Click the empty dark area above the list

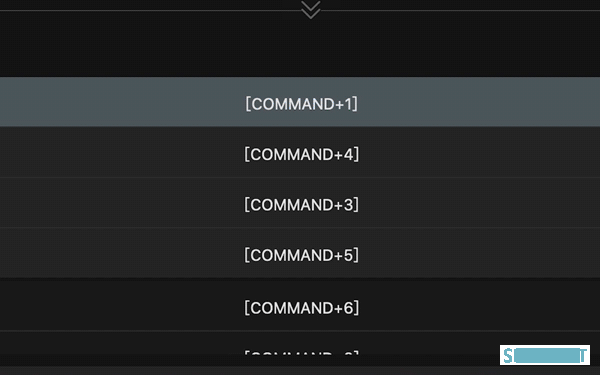click(x=300, y=46)
